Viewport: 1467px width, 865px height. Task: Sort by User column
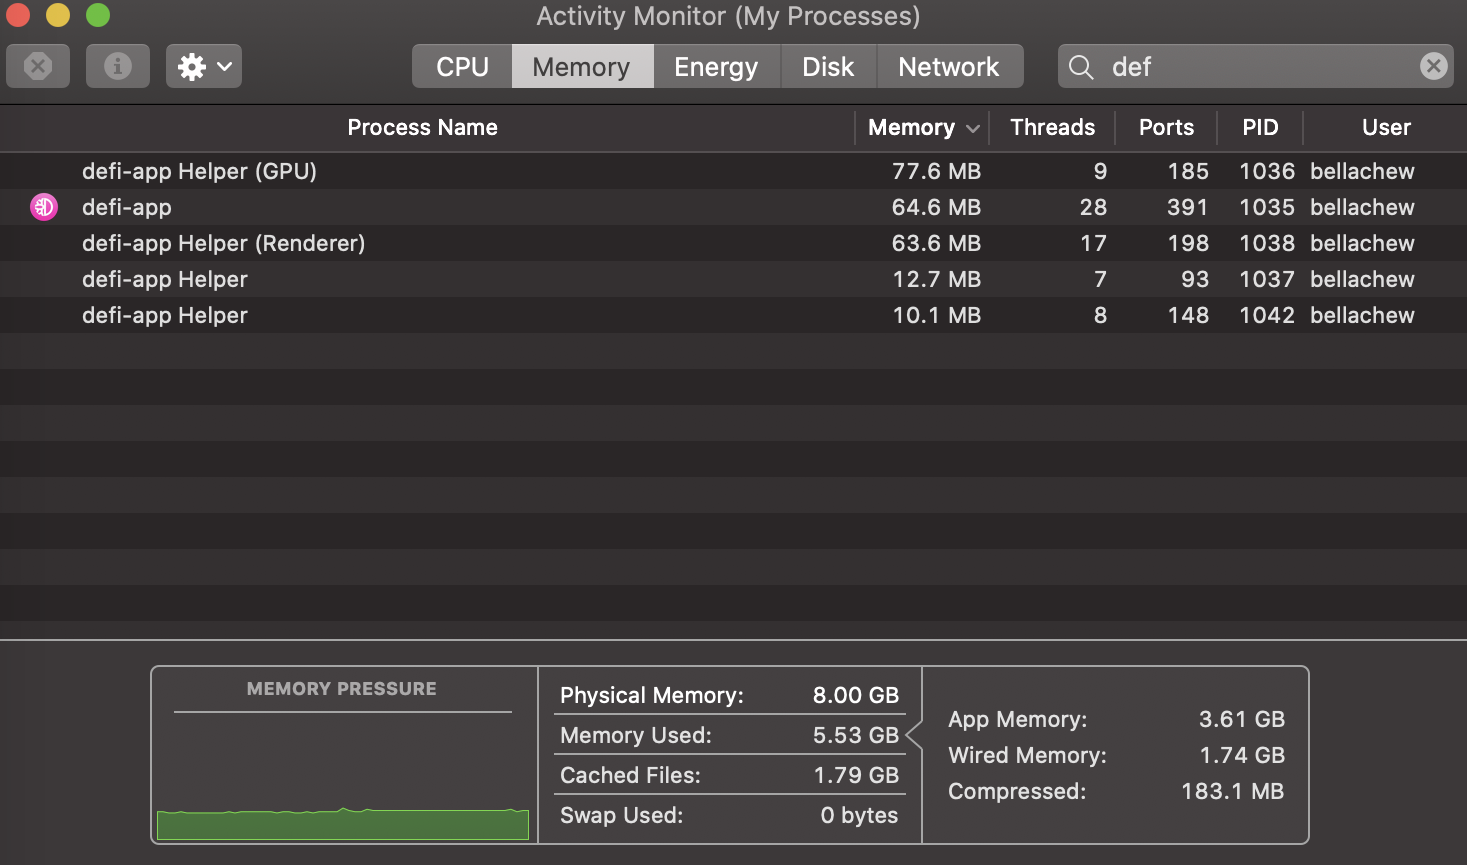pos(1386,127)
